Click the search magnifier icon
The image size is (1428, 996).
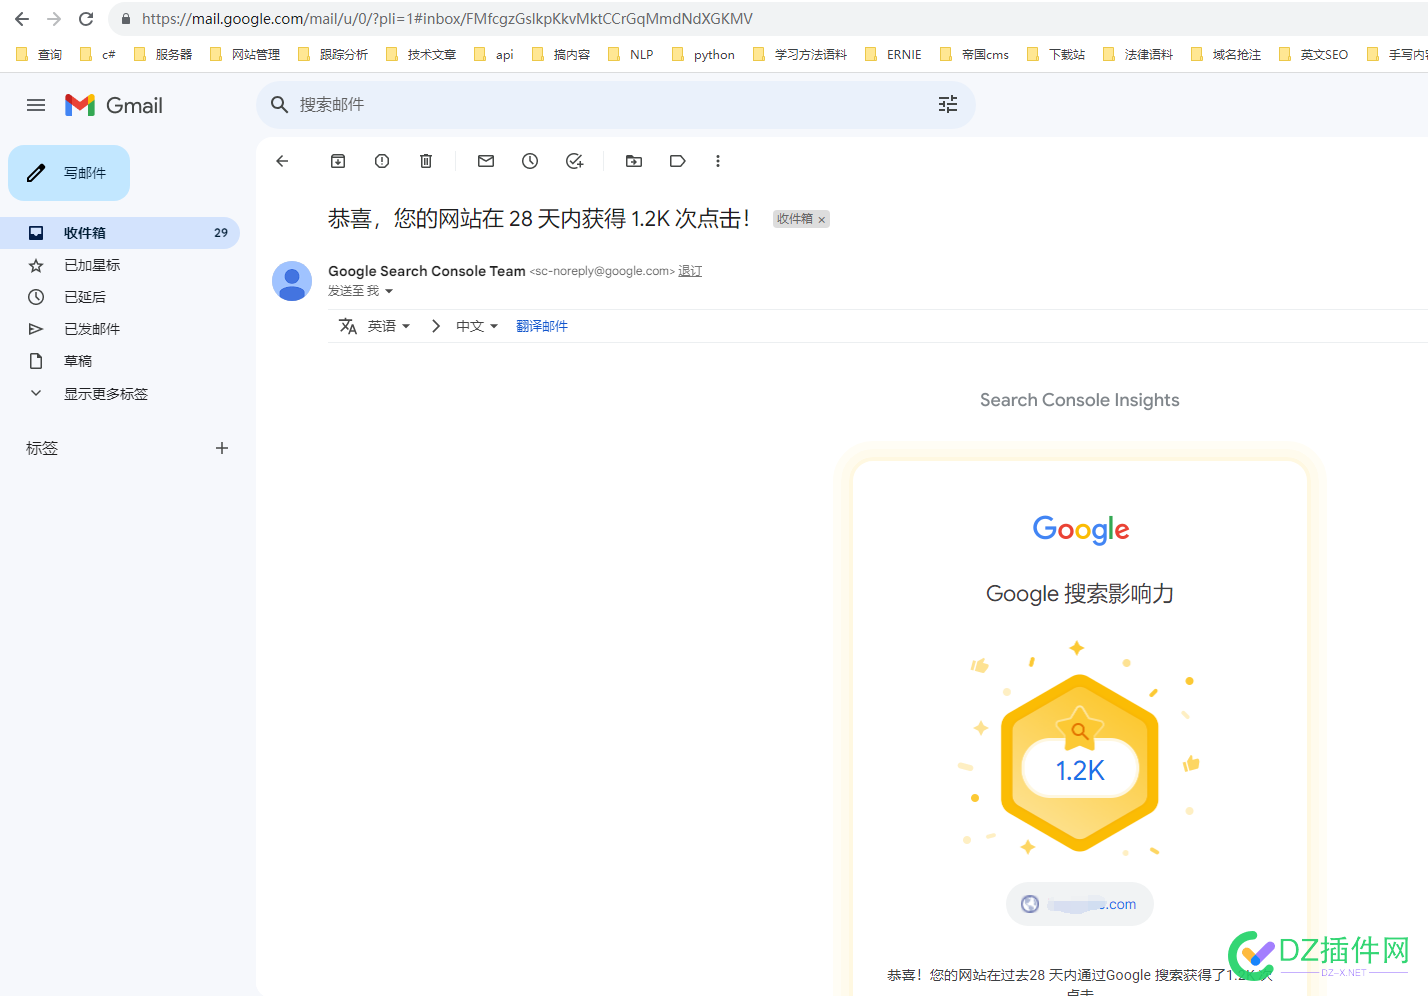click(280, 104)
